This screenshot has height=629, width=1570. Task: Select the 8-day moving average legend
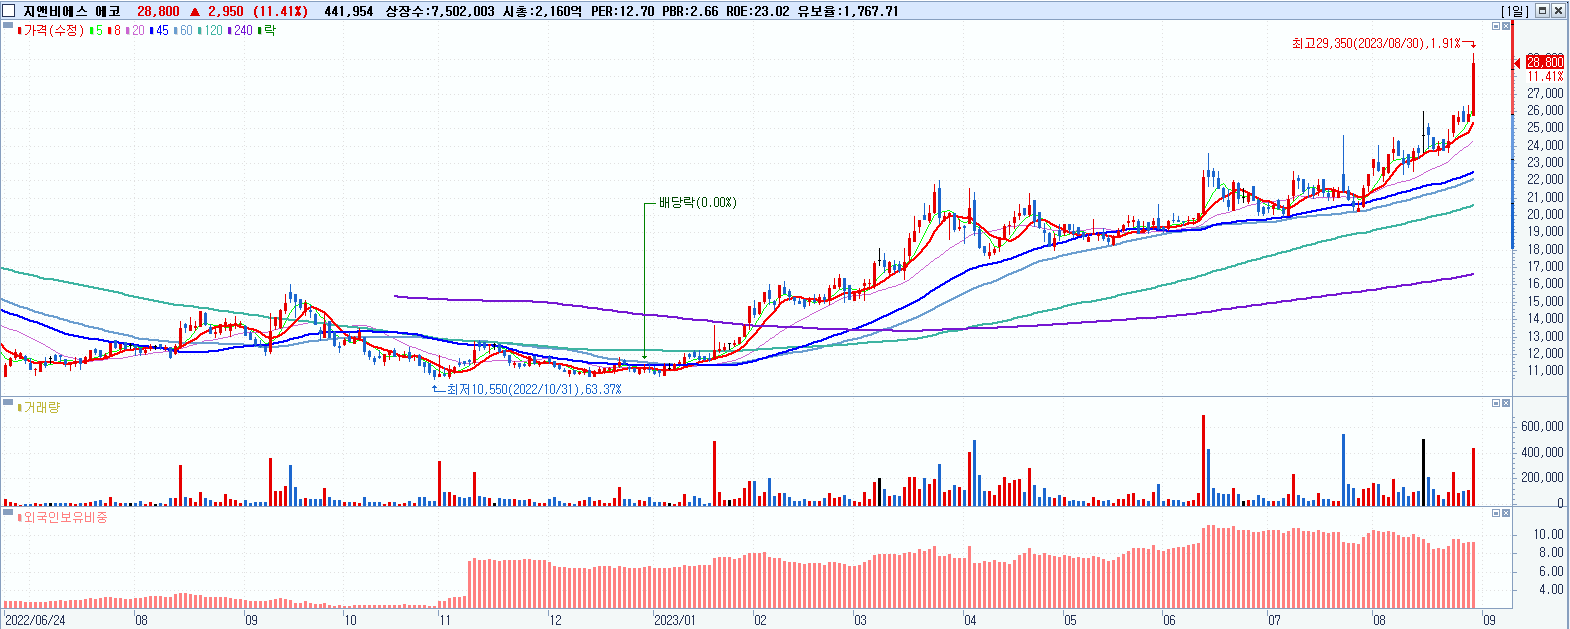point(114,31)
